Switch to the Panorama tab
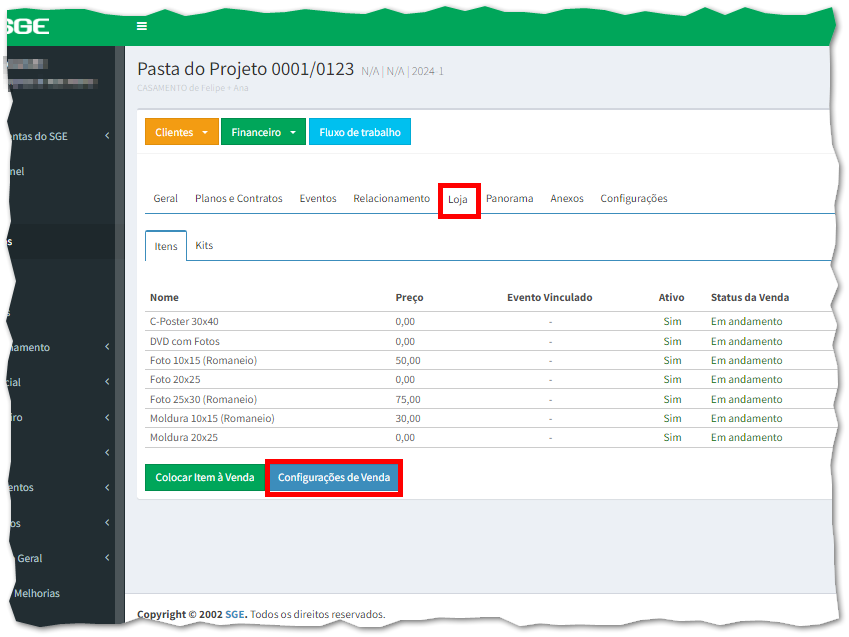This screenshot has width=849, height=637. [x=510, y=198]
